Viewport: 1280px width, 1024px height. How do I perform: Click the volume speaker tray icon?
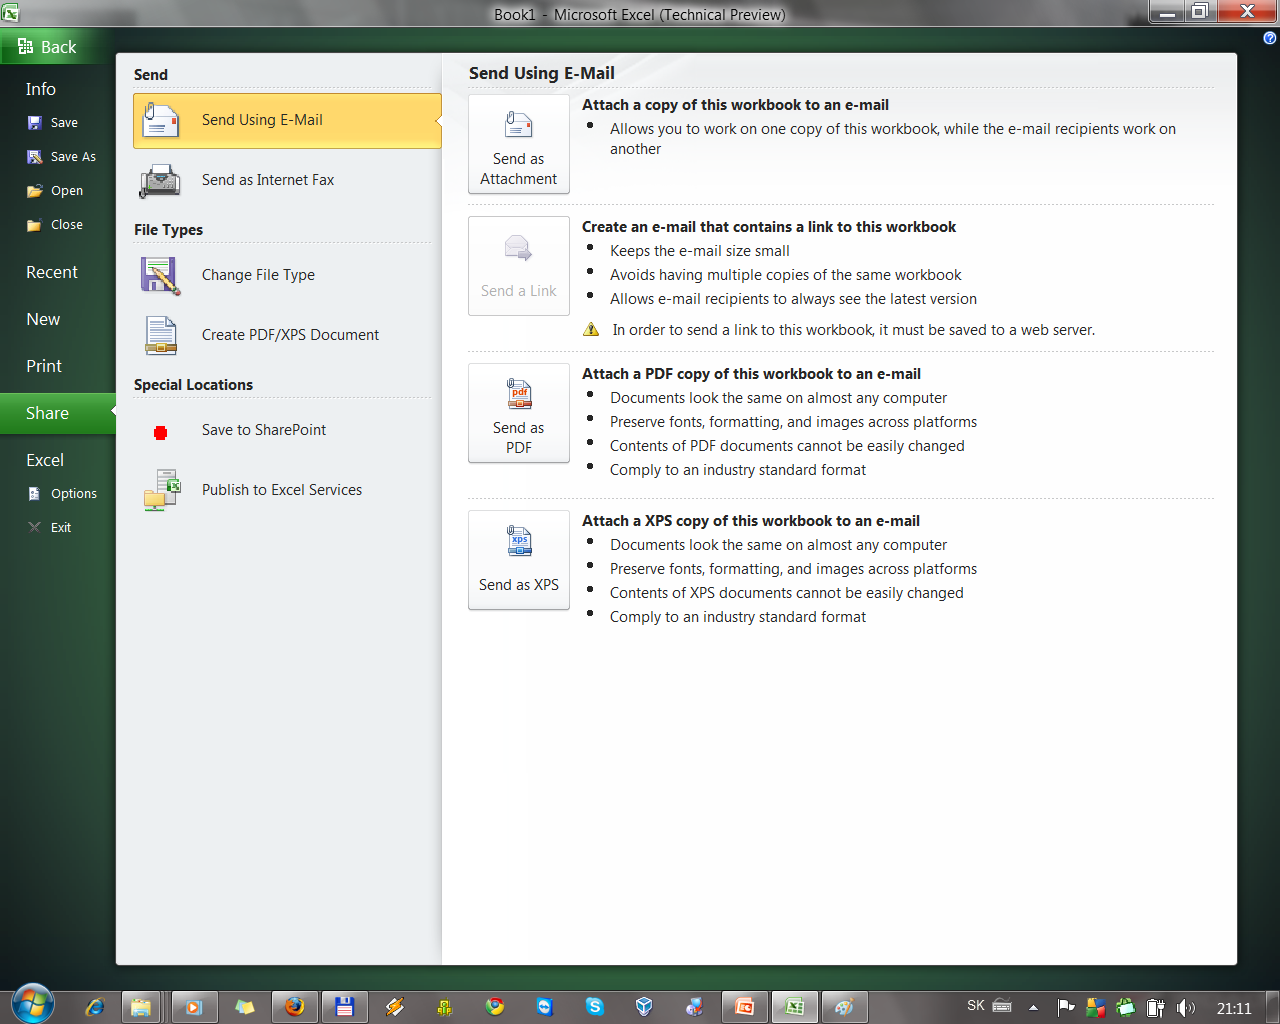tap(1186, 1008)
